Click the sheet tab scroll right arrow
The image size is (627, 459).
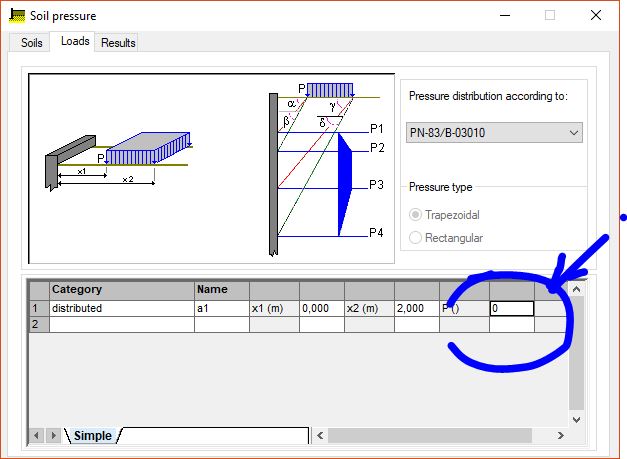(x=53, y=435)
